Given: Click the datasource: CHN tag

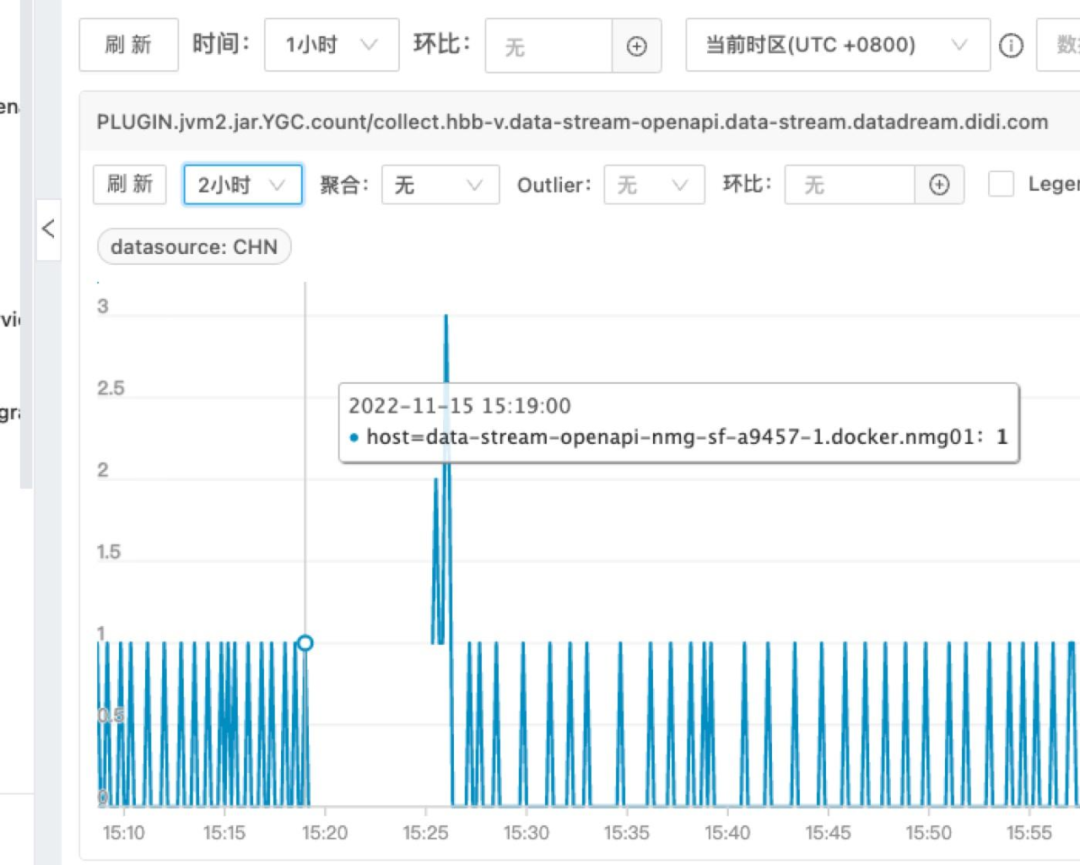Looking at the screenshot, I should pos(194,247).
